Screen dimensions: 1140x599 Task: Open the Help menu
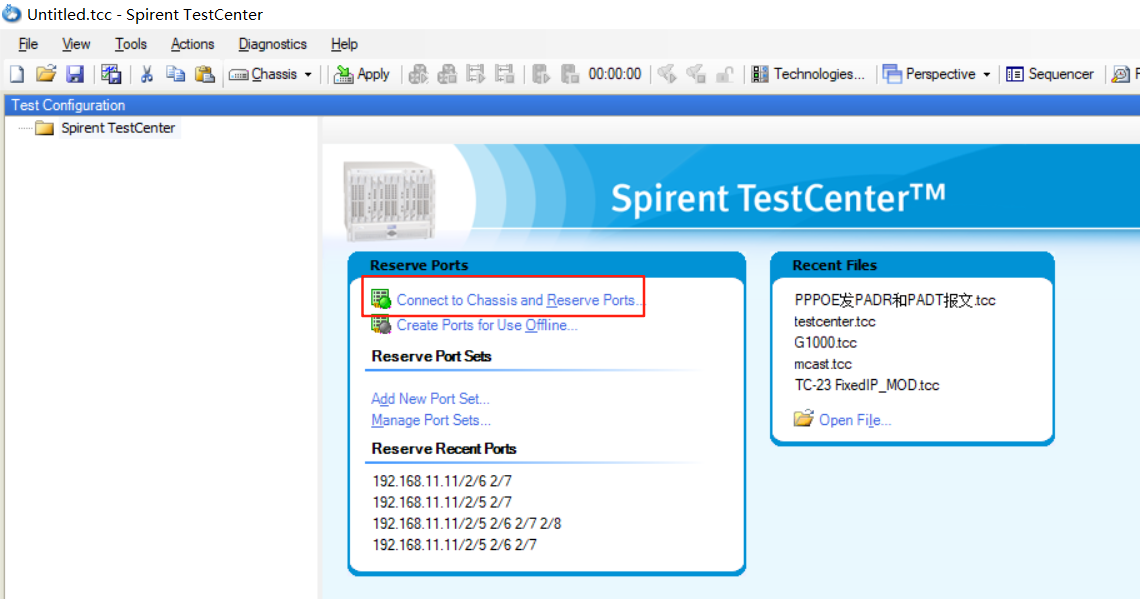345,44
